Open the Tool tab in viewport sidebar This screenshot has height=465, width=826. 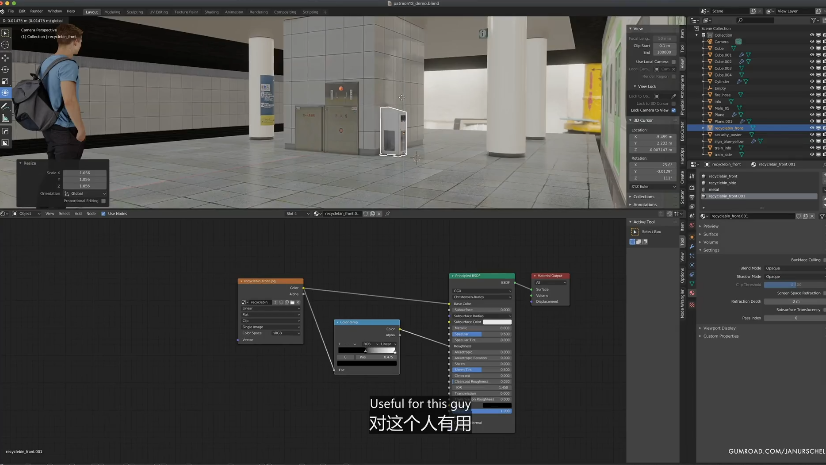point(683,48)
